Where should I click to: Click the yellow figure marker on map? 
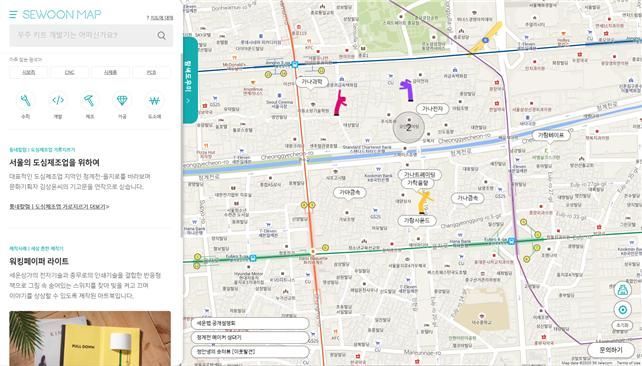424,202
